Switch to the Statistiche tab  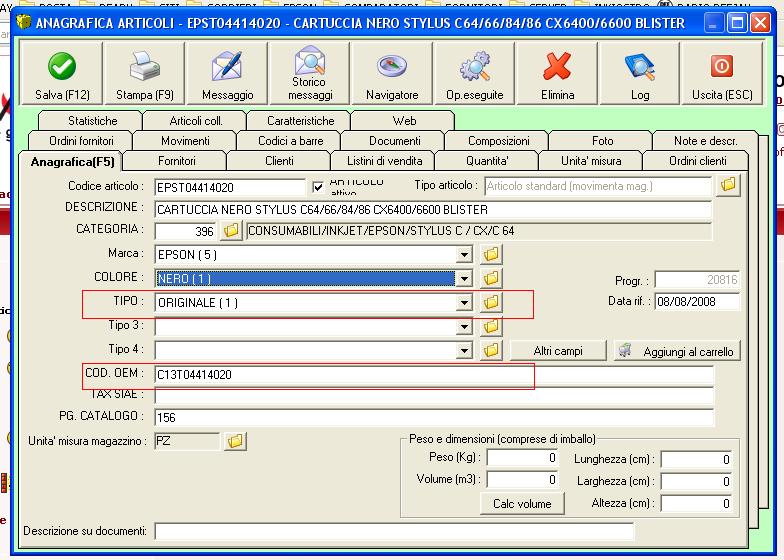point(92,120)
